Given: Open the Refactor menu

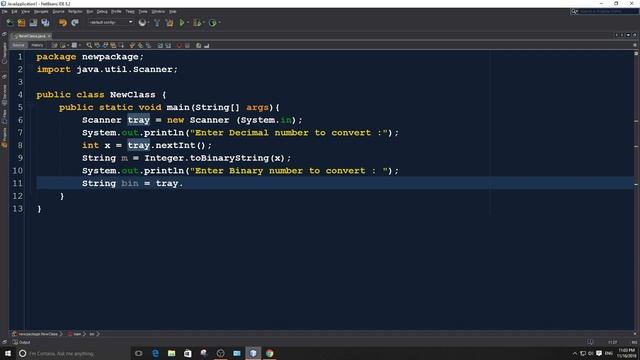Looking at the screenshot, I should (75, 11).
